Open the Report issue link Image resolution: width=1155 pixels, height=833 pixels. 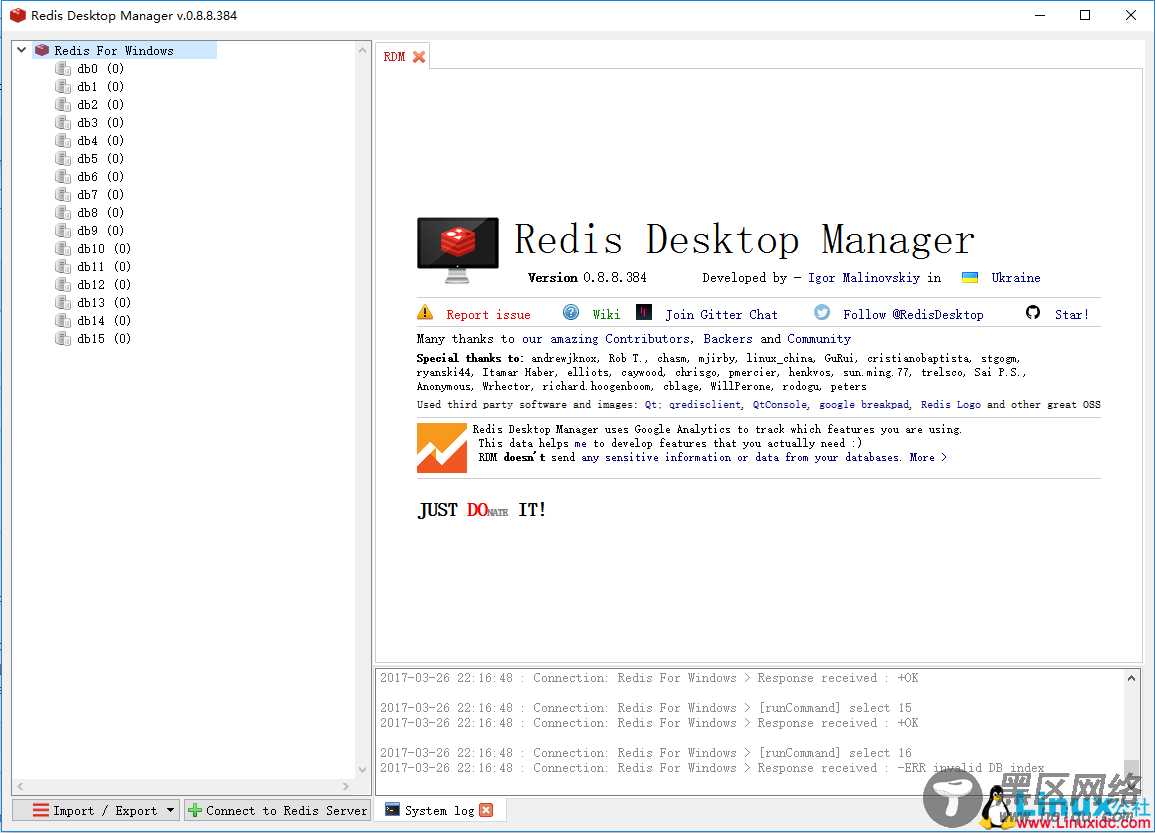(488, 314)
